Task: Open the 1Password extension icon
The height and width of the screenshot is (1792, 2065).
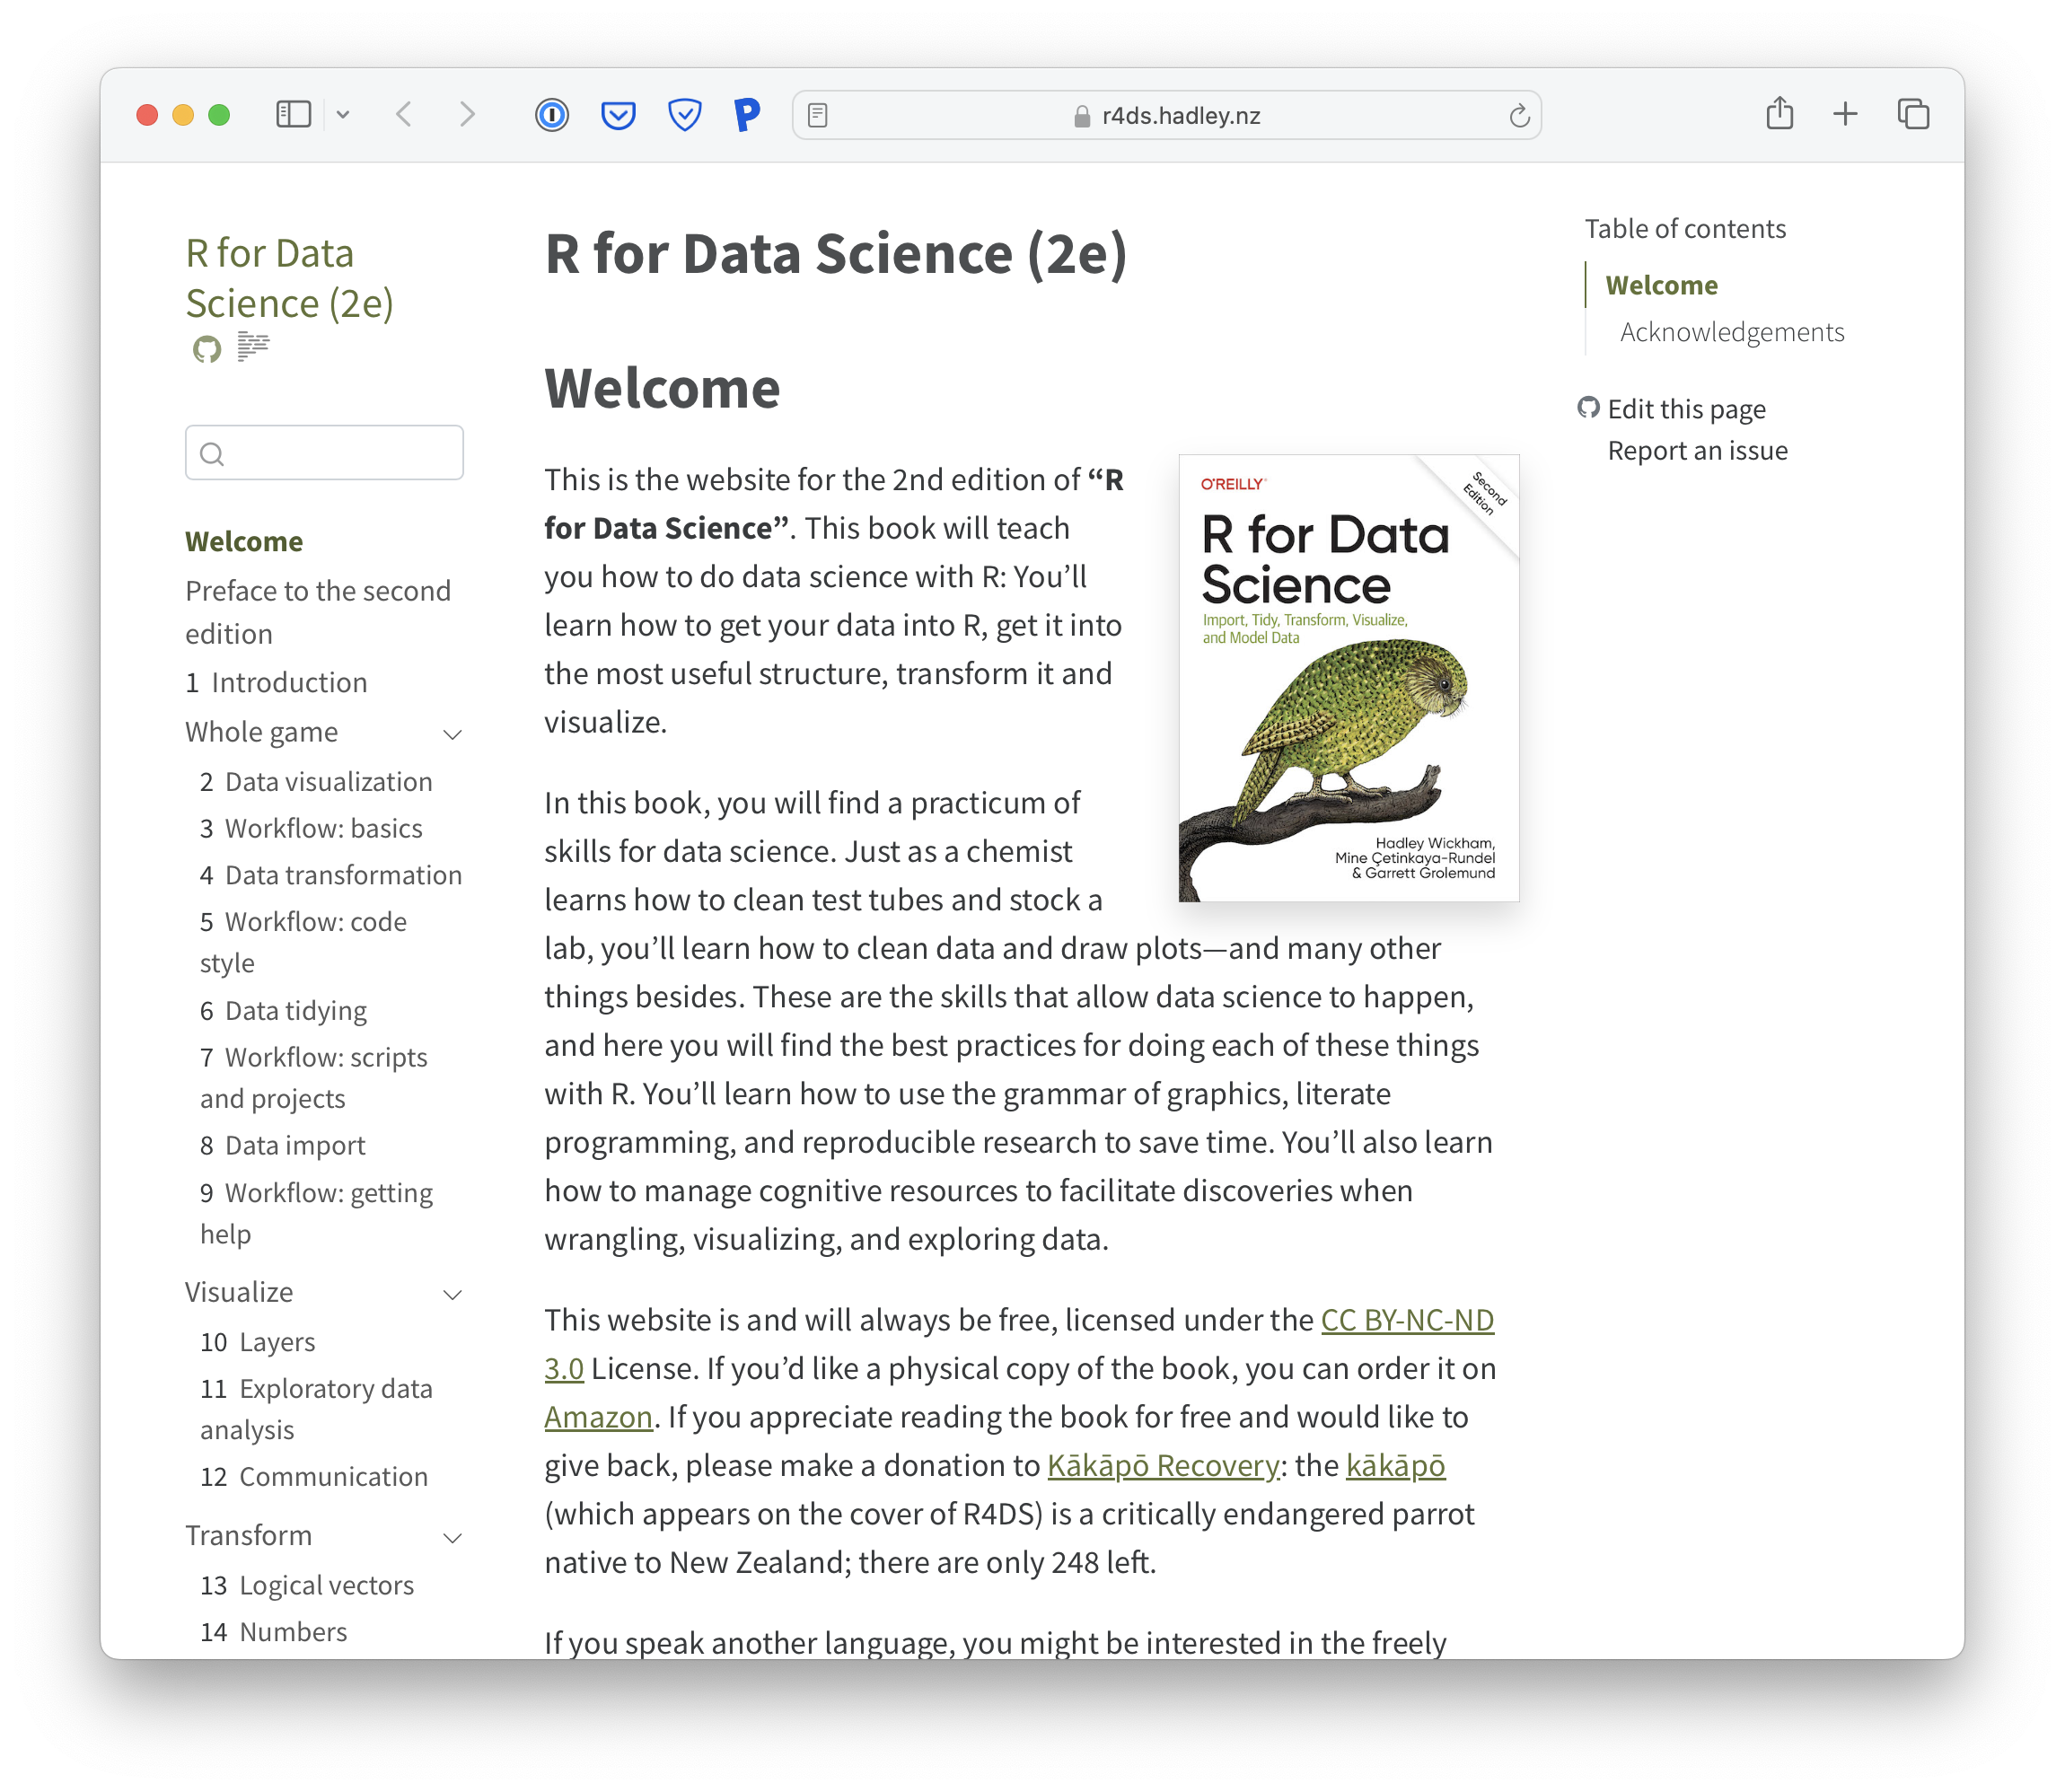Action: tap(552, 115)
